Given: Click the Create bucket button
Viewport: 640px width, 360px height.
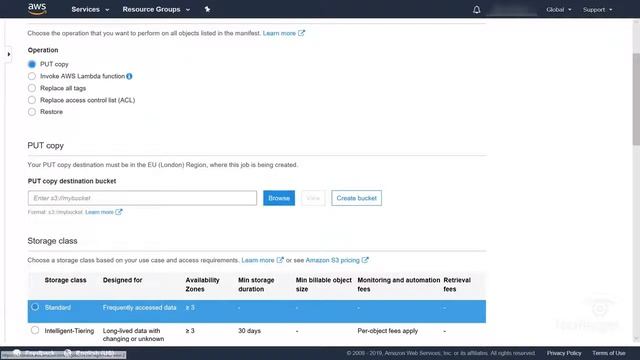Looking at the screenshot, I should pos(356,198).
